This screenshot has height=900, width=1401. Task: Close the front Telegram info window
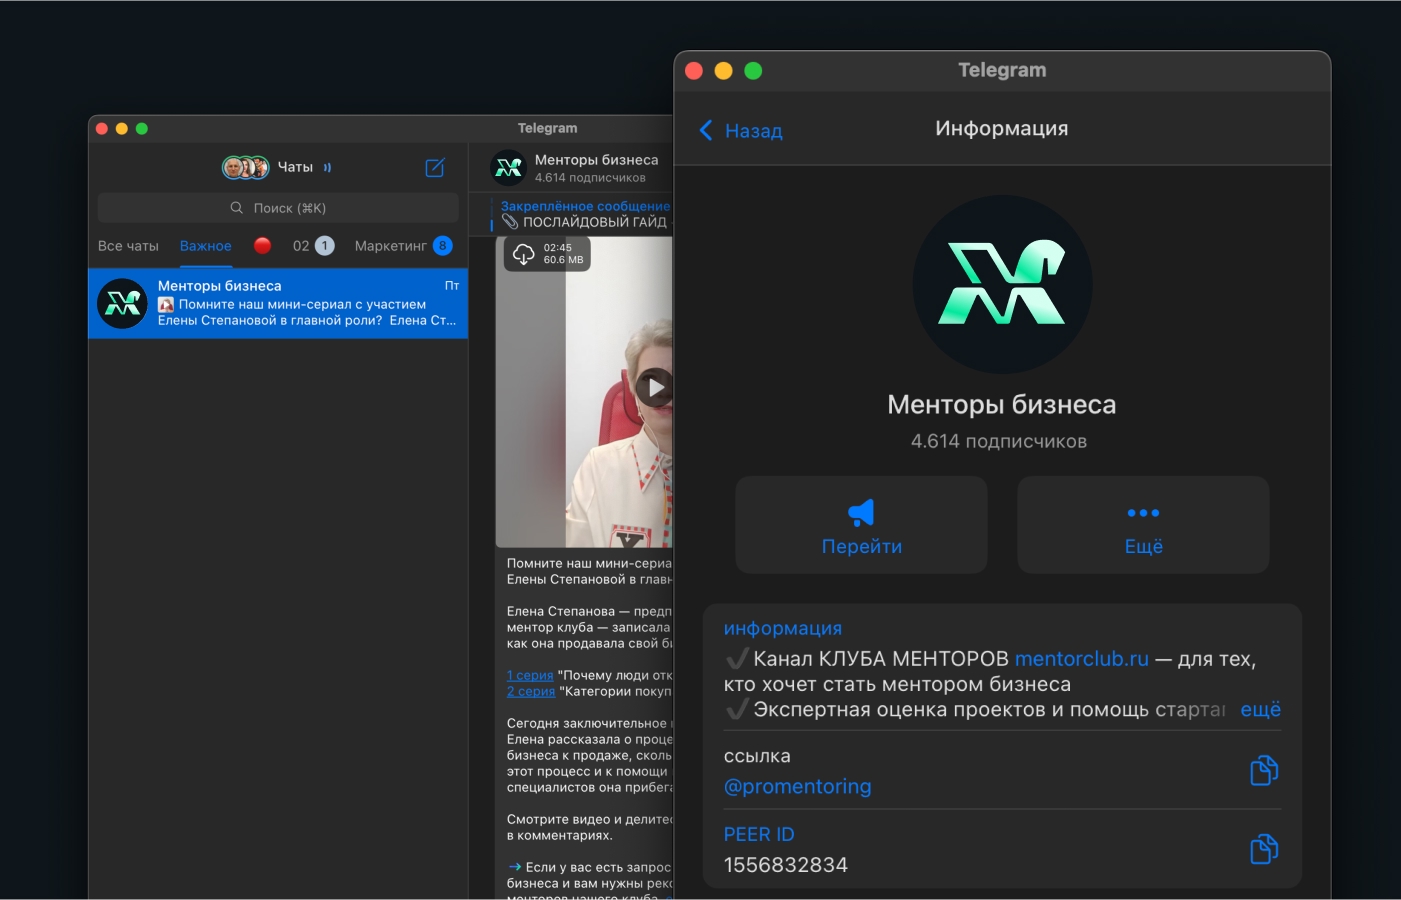click(694, 71)
